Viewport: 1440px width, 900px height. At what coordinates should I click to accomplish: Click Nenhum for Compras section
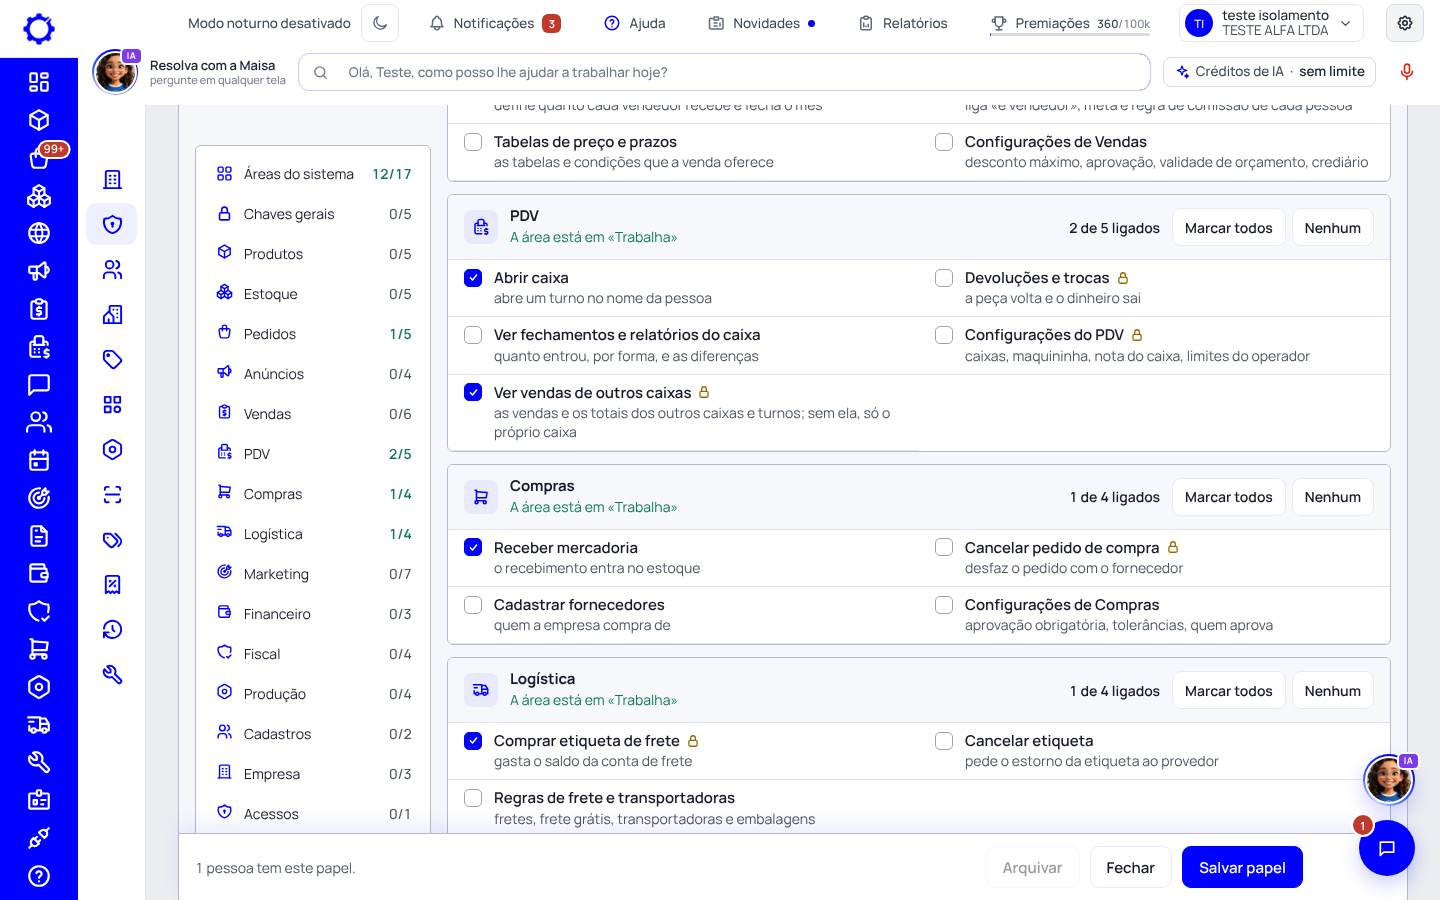point(1332,497)
